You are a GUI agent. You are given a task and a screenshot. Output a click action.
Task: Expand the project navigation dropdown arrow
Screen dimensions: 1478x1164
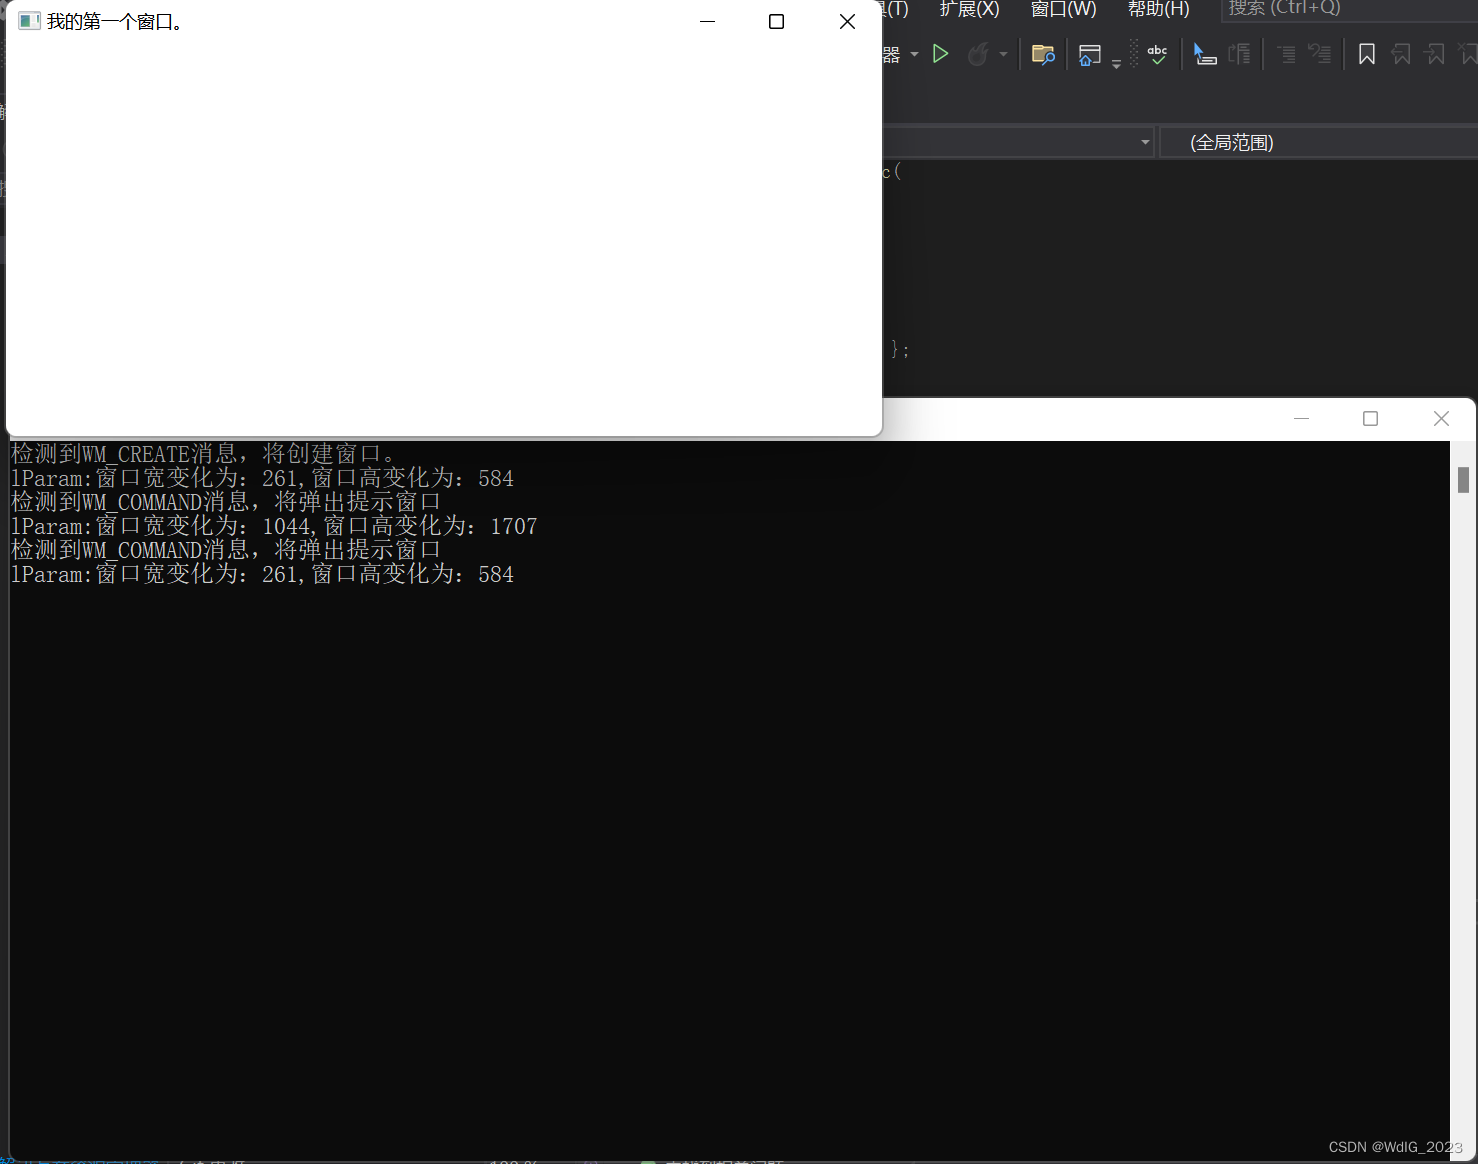coord(1145,142)
